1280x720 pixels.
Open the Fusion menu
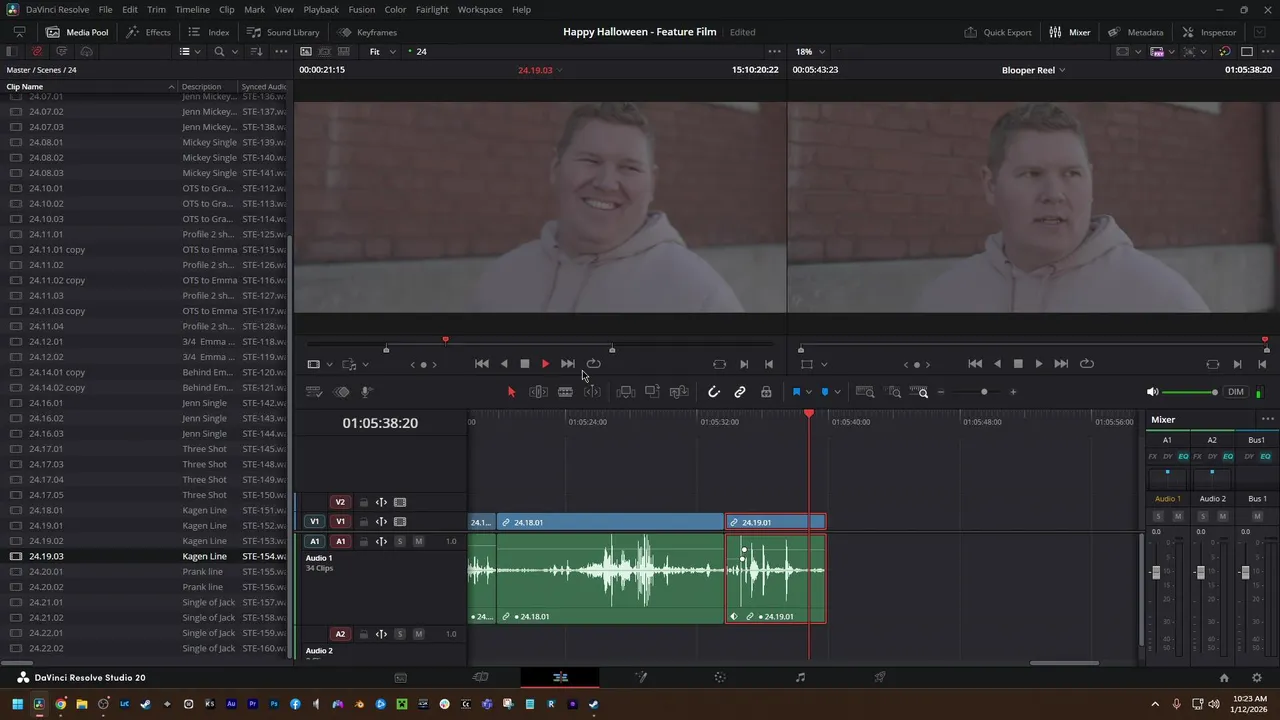click(361, 9)
